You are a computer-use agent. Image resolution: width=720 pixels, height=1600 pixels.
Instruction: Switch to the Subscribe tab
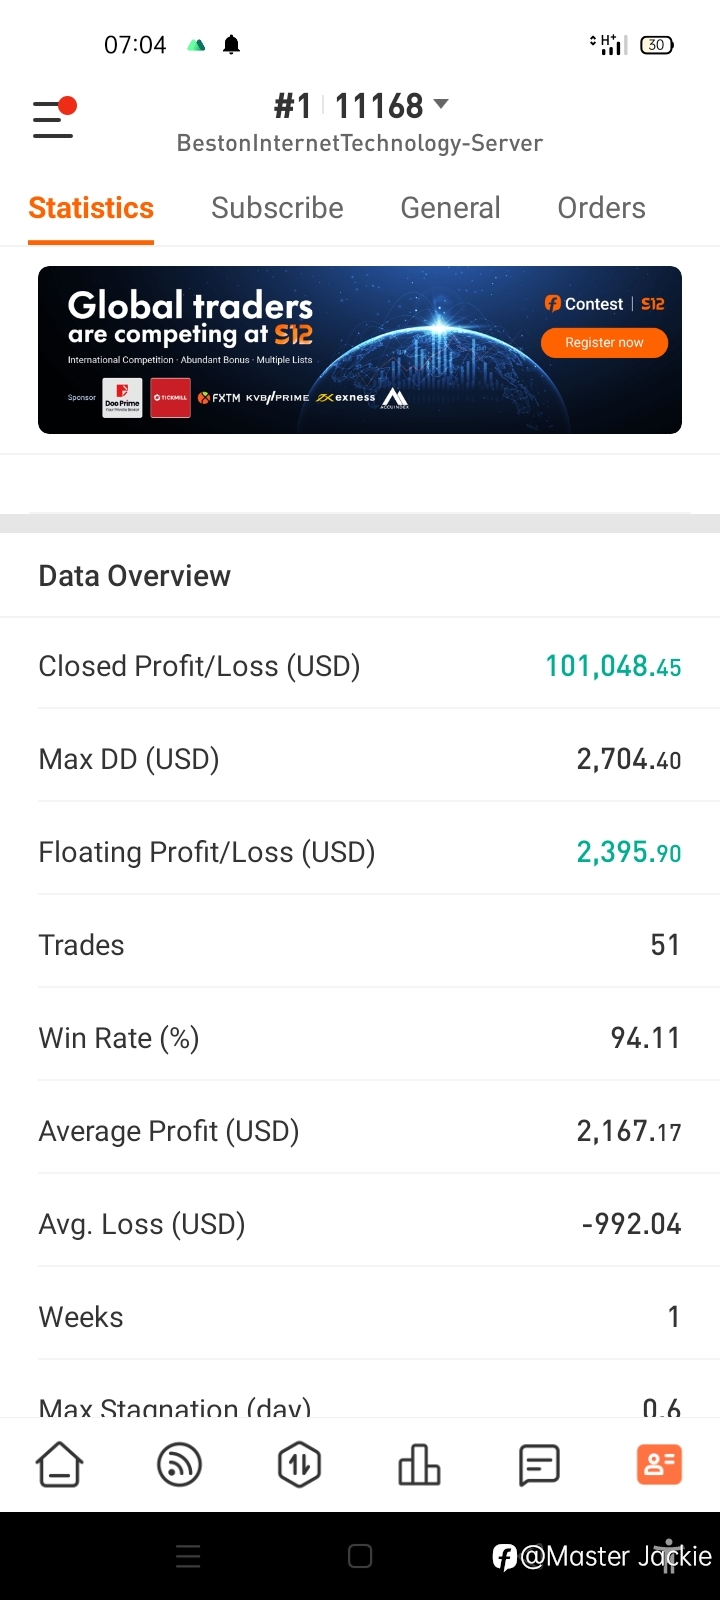click(x=277, y=208)
